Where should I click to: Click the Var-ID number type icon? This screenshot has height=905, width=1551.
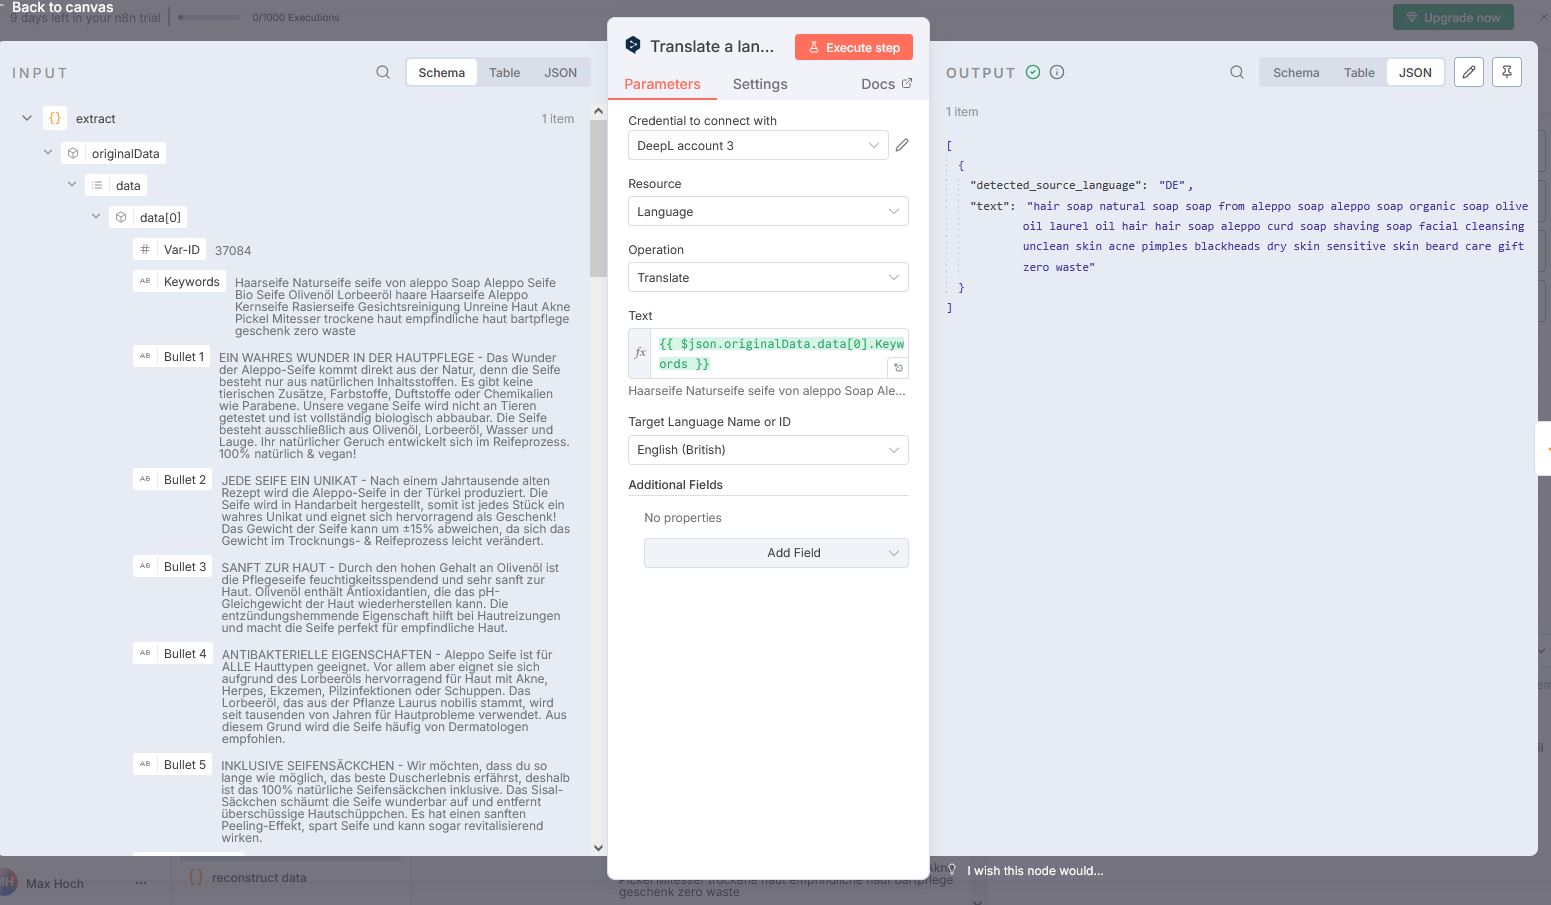pos(145,249)
